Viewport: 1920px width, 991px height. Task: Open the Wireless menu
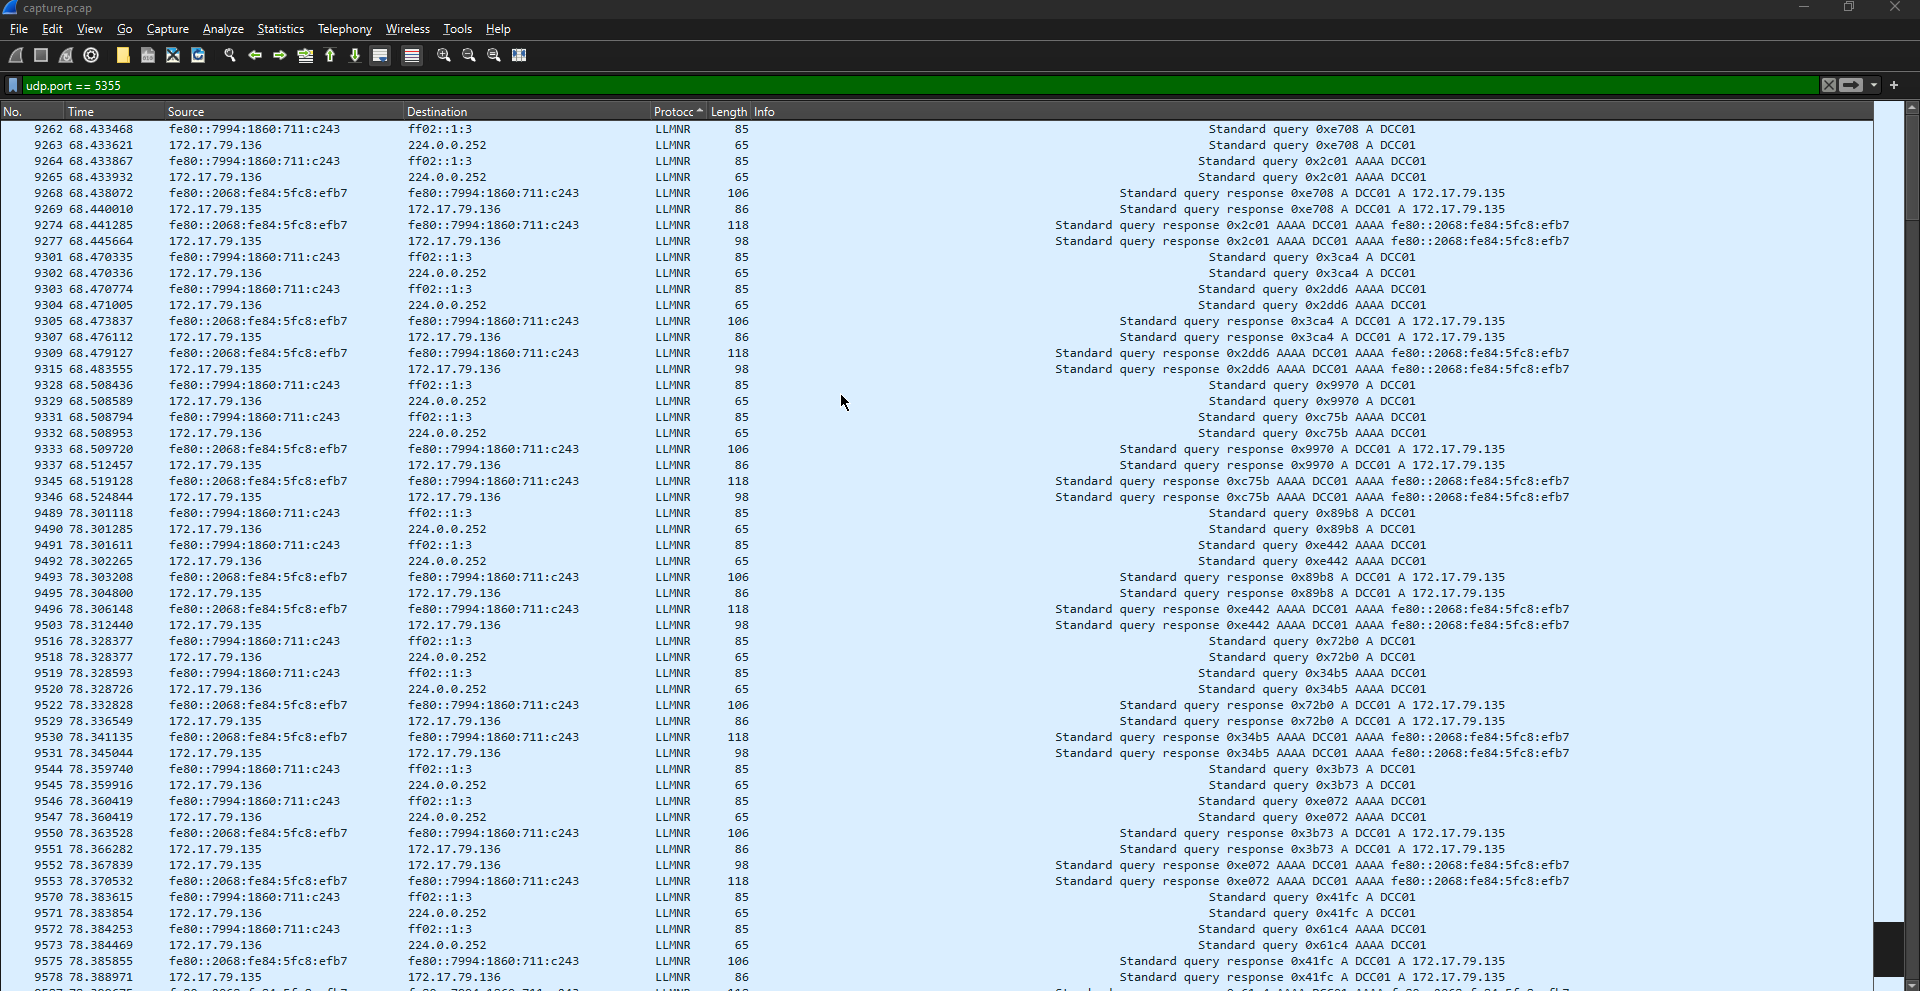[408, 29]
